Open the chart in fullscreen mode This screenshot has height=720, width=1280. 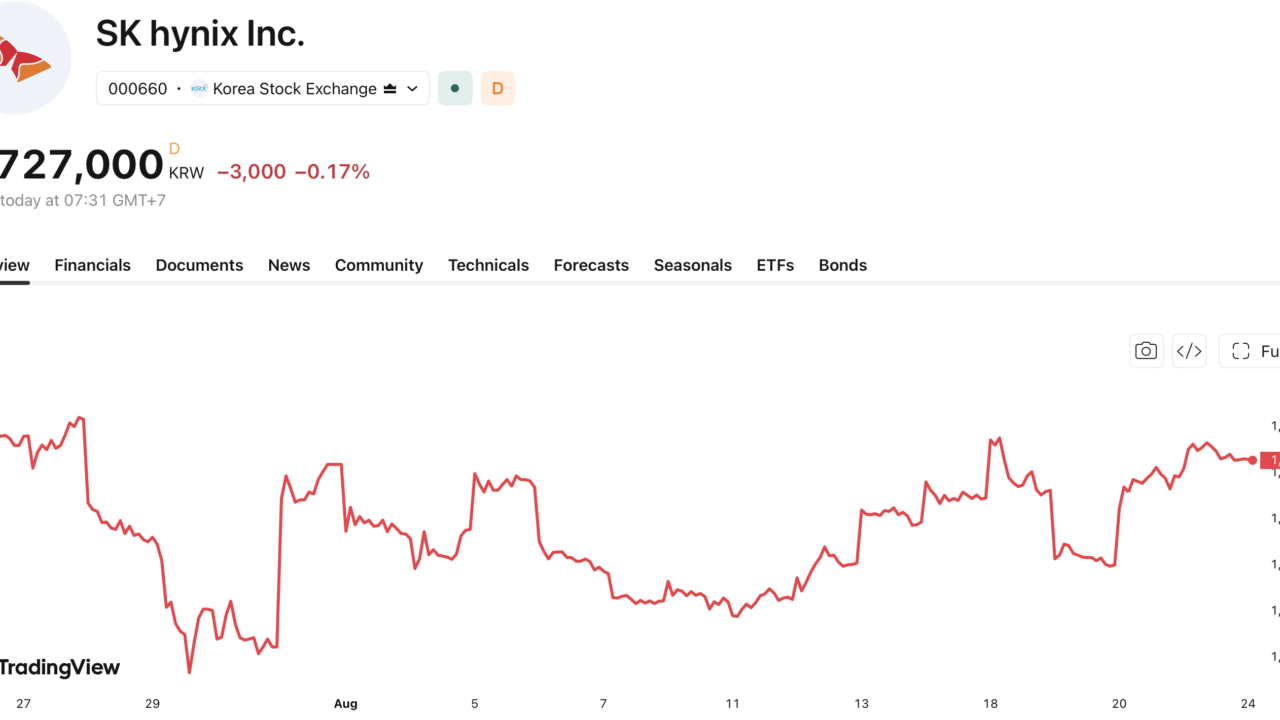pos(1250,351)
